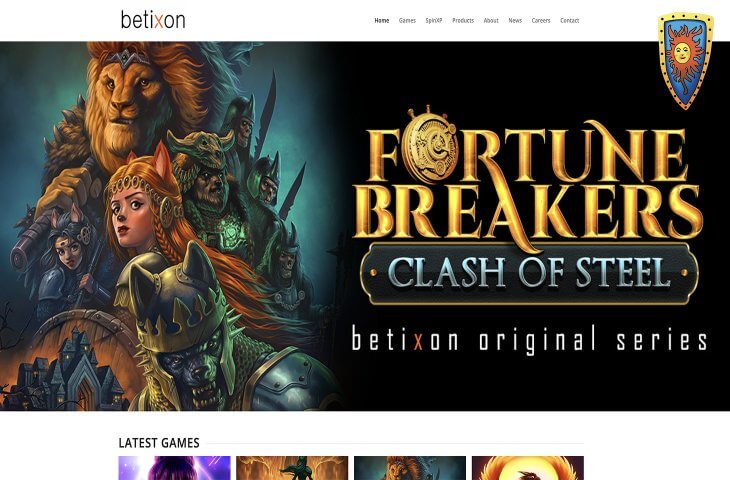Click the Clash of Steel banner plate

click(x=529, y=273)
